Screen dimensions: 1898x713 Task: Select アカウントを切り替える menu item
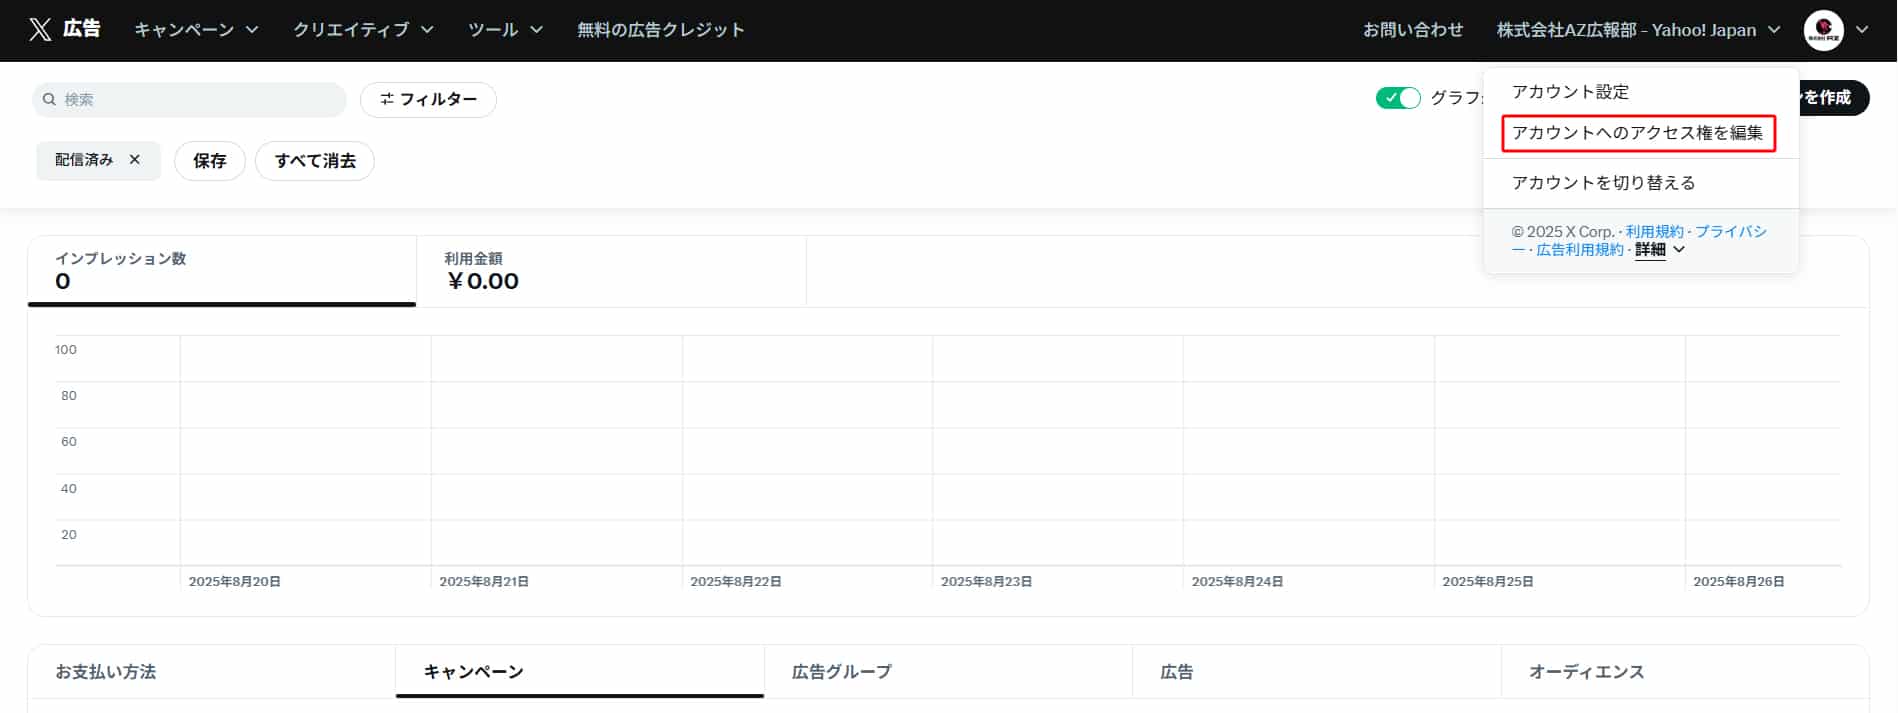click(1603, 183)
